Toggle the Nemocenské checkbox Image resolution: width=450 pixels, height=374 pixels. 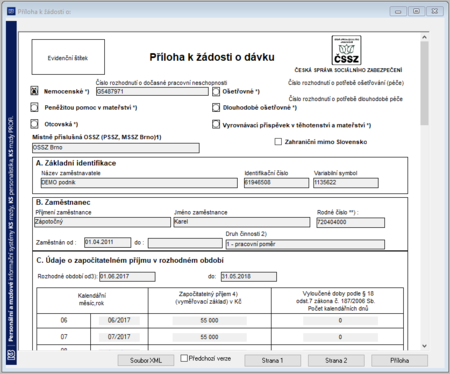[x=34, y=91]
